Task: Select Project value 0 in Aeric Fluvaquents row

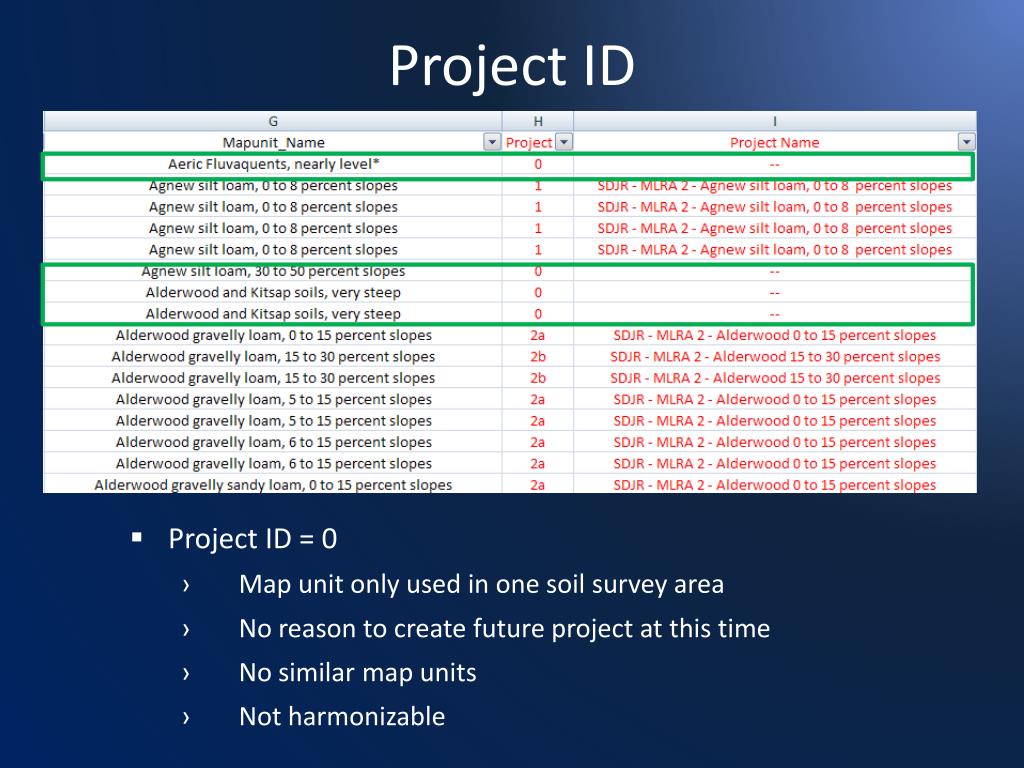Action: coord(538,164)
